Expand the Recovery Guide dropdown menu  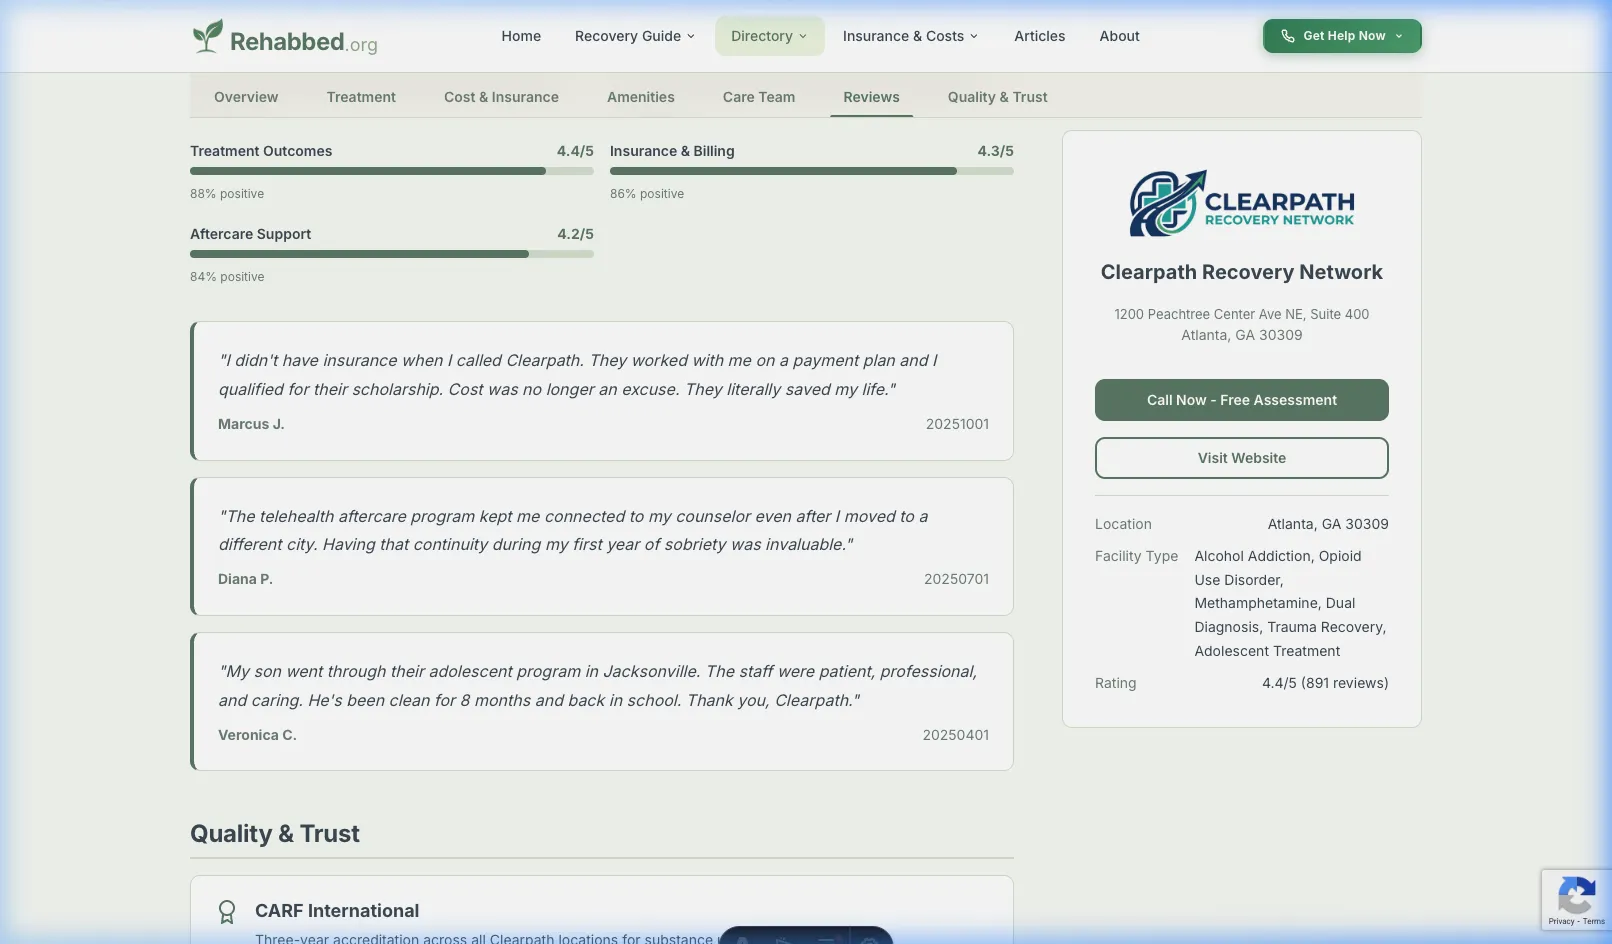634,36
